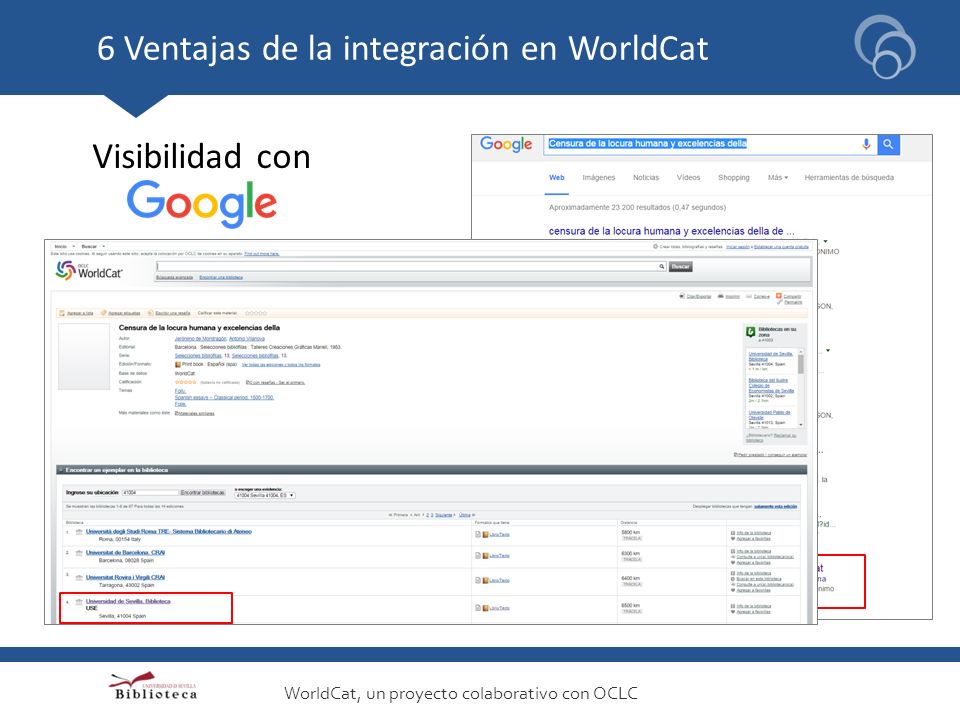Click the 'Agregar etiquetas' tag icon

(x=104, y=313)
